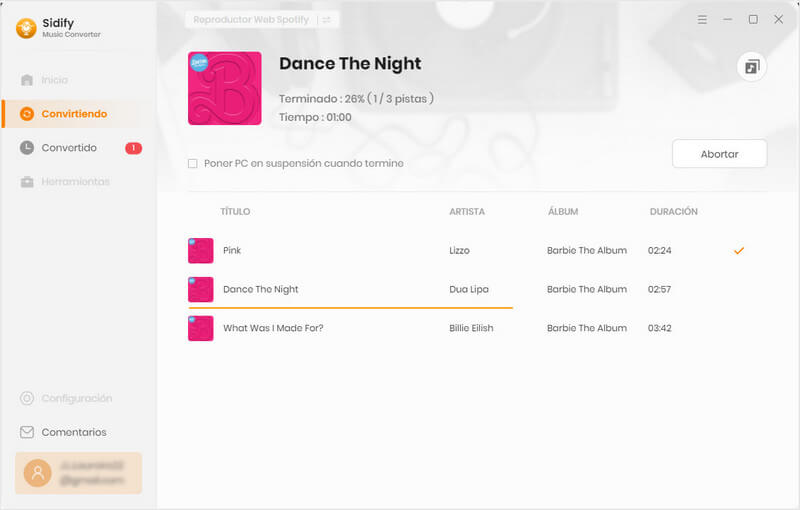Click artist Lizzo

459,250
